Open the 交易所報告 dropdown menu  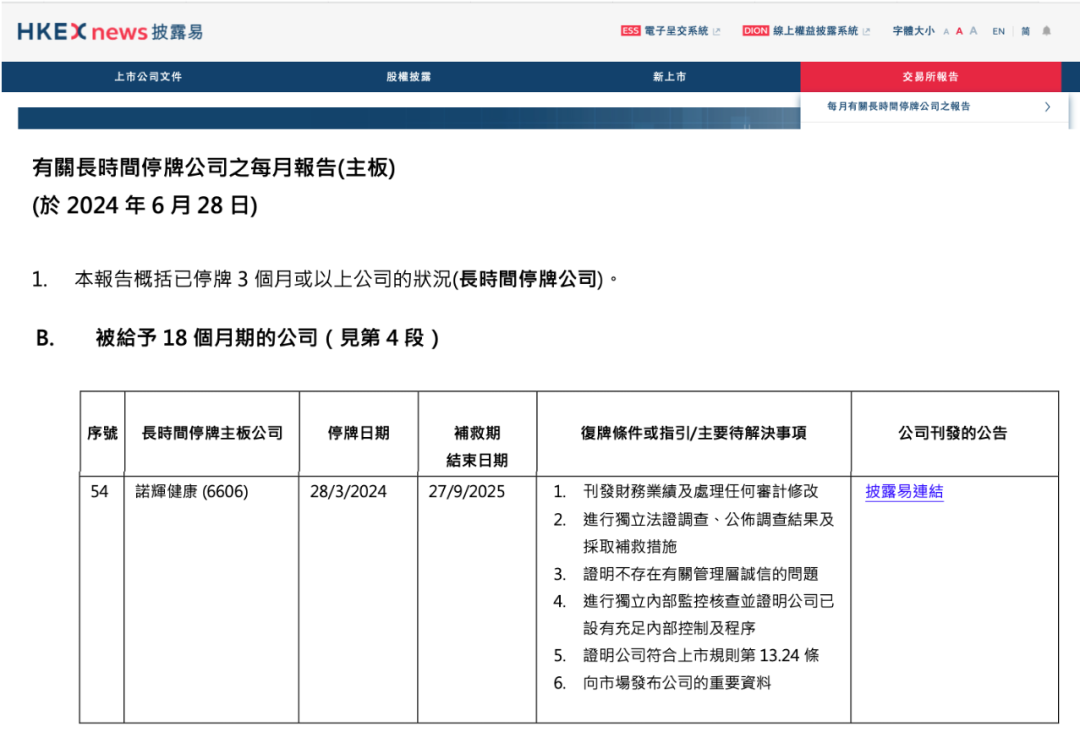point(930,77)
